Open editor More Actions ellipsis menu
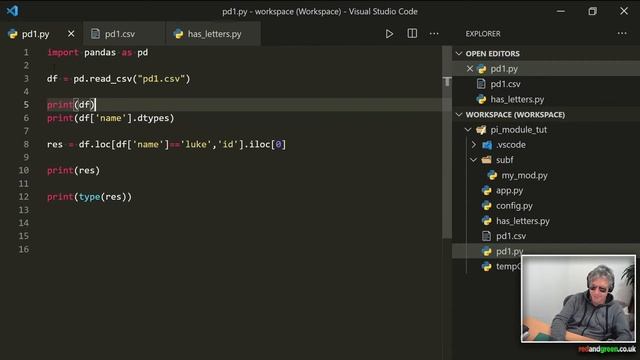Screen dimensions: 640x360 pyautogui.click(x=434, y=34)
